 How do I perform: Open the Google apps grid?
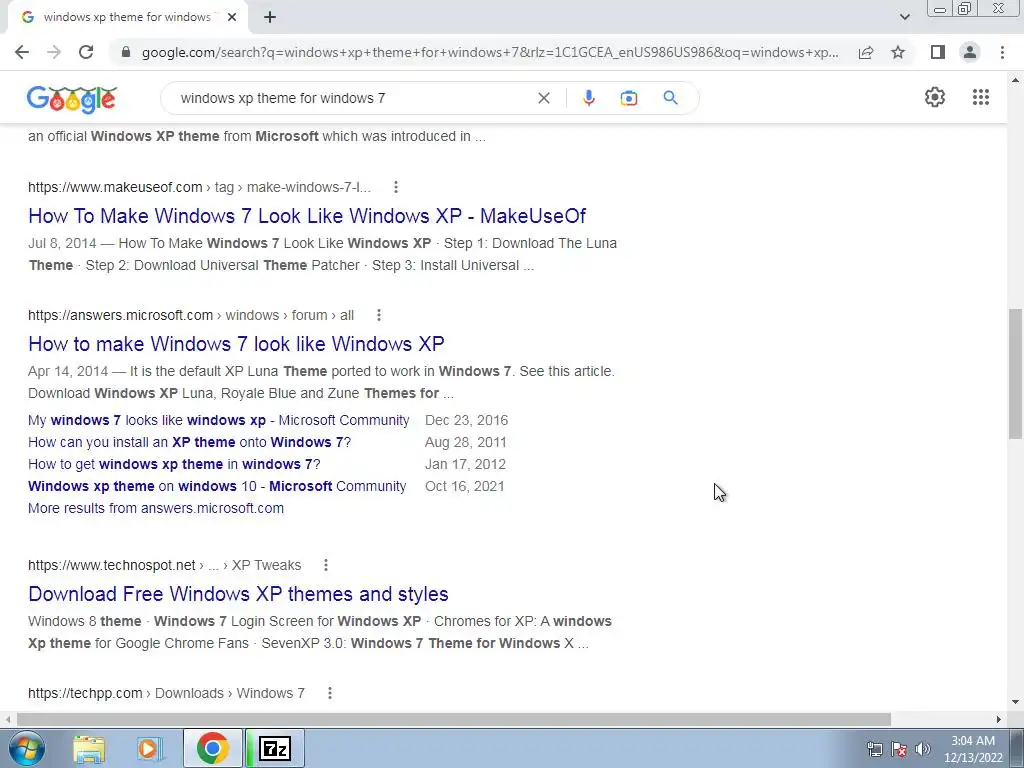(x=980, y=97)
